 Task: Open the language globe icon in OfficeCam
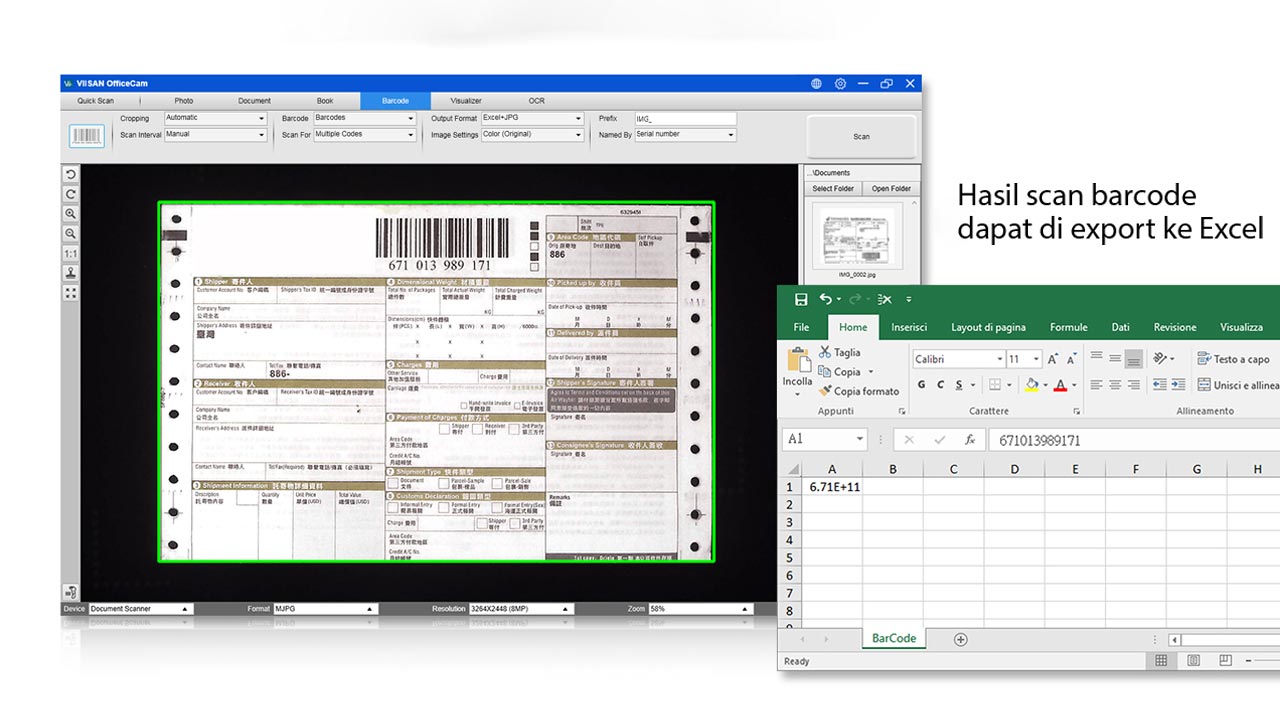click(816, 84)
